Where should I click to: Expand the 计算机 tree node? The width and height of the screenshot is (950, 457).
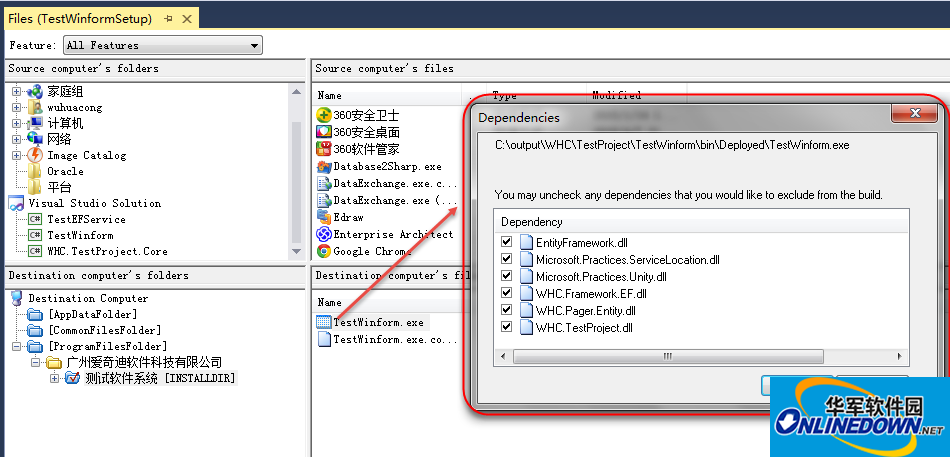[x=16, y=123]
